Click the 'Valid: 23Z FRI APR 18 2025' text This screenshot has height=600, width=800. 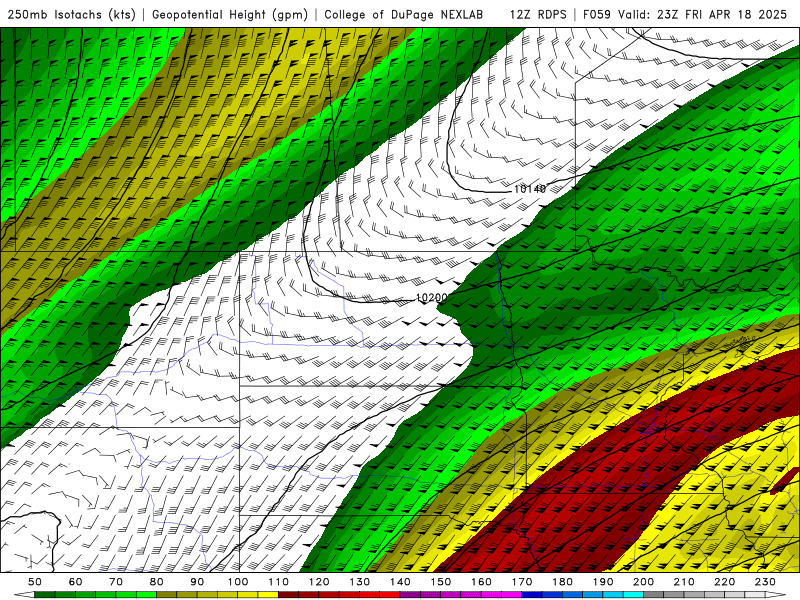(x=703, y=14)
